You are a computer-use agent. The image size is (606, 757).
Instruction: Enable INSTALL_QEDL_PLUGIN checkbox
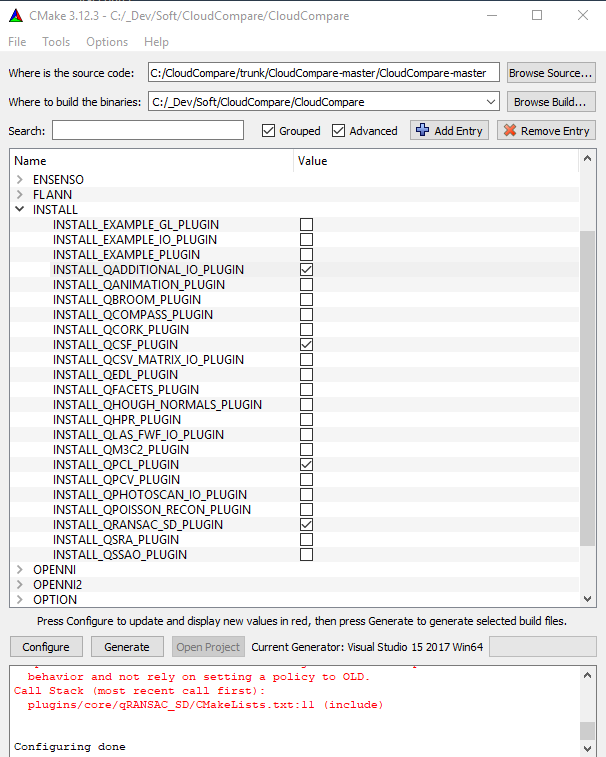point(306,375)
